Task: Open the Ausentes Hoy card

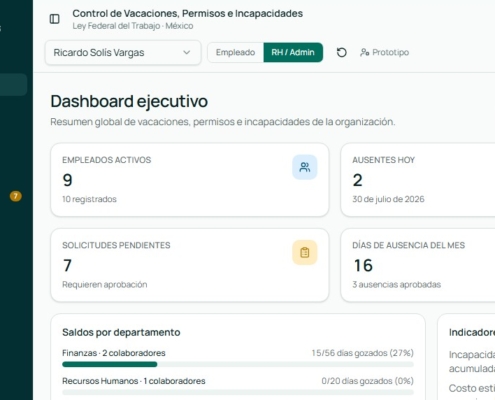Action: (x=418, y=180)
